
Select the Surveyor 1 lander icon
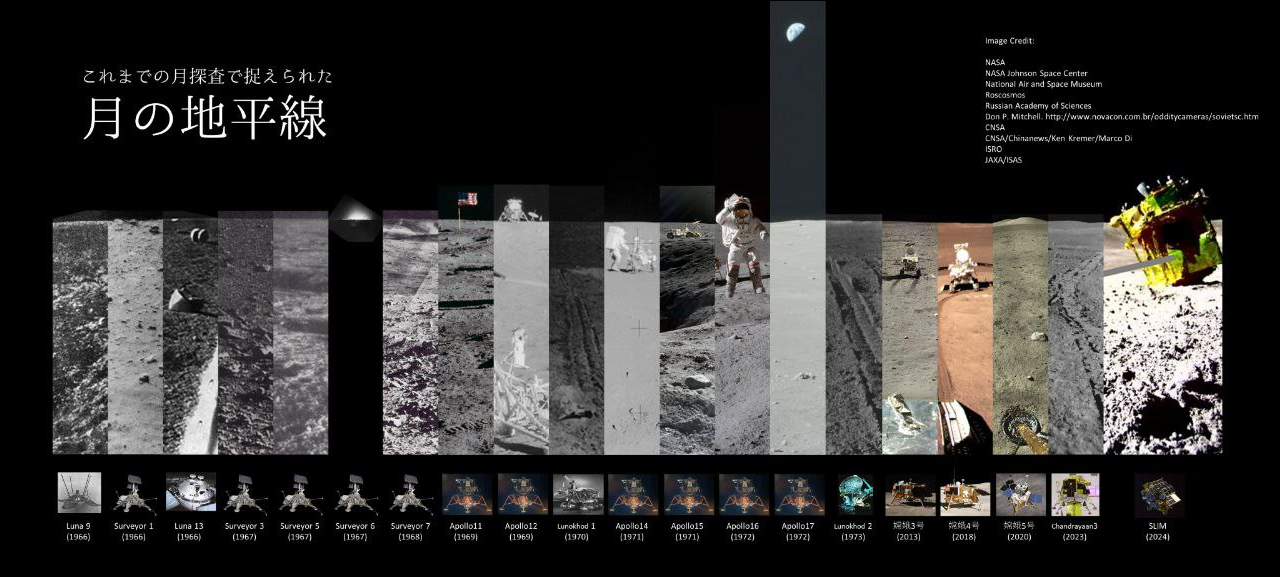coord(134,494)
